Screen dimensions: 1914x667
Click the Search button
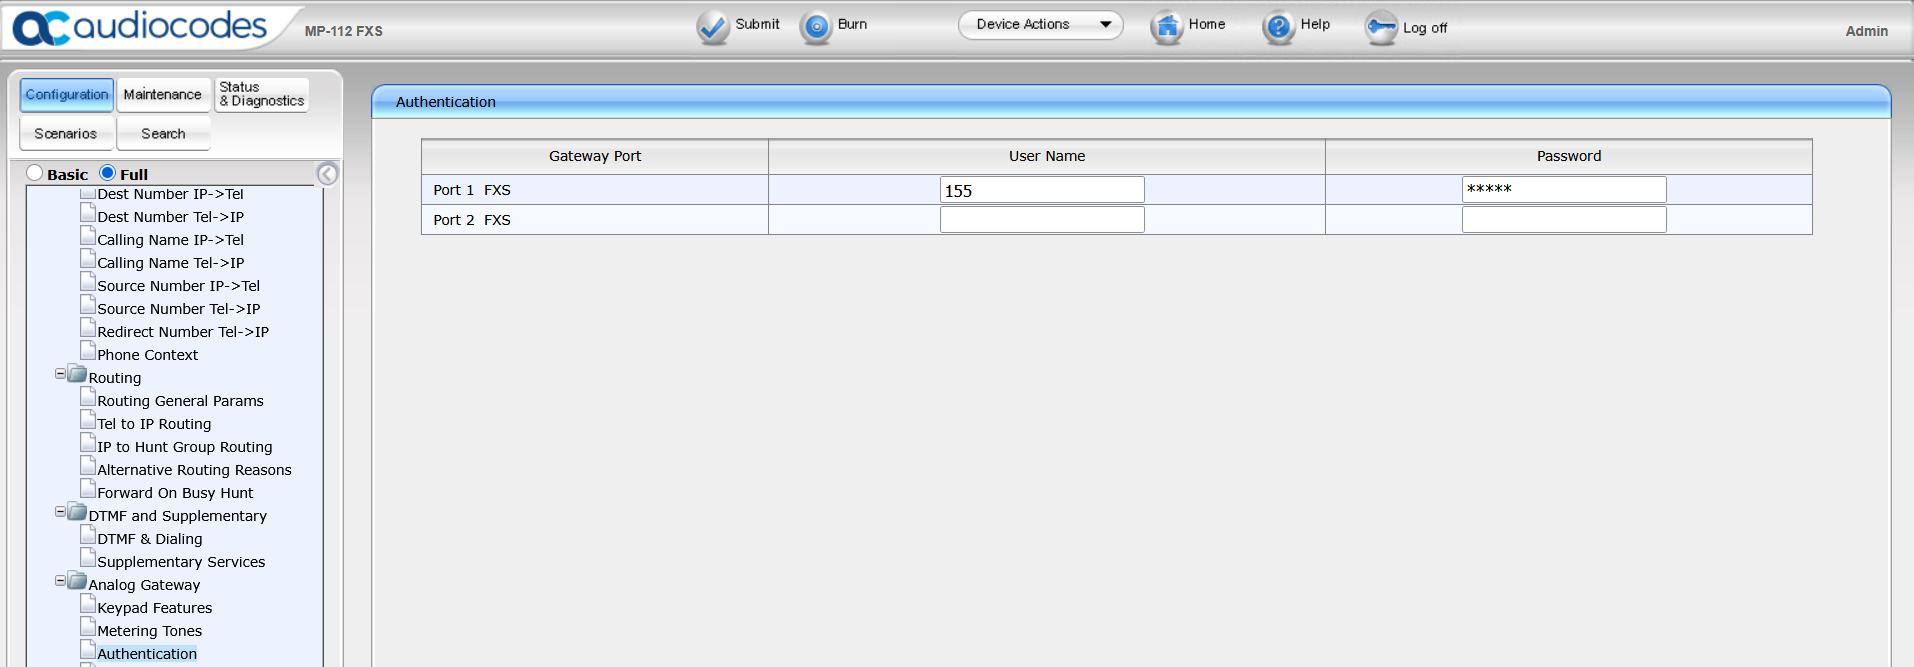click(x=163, y=134)
